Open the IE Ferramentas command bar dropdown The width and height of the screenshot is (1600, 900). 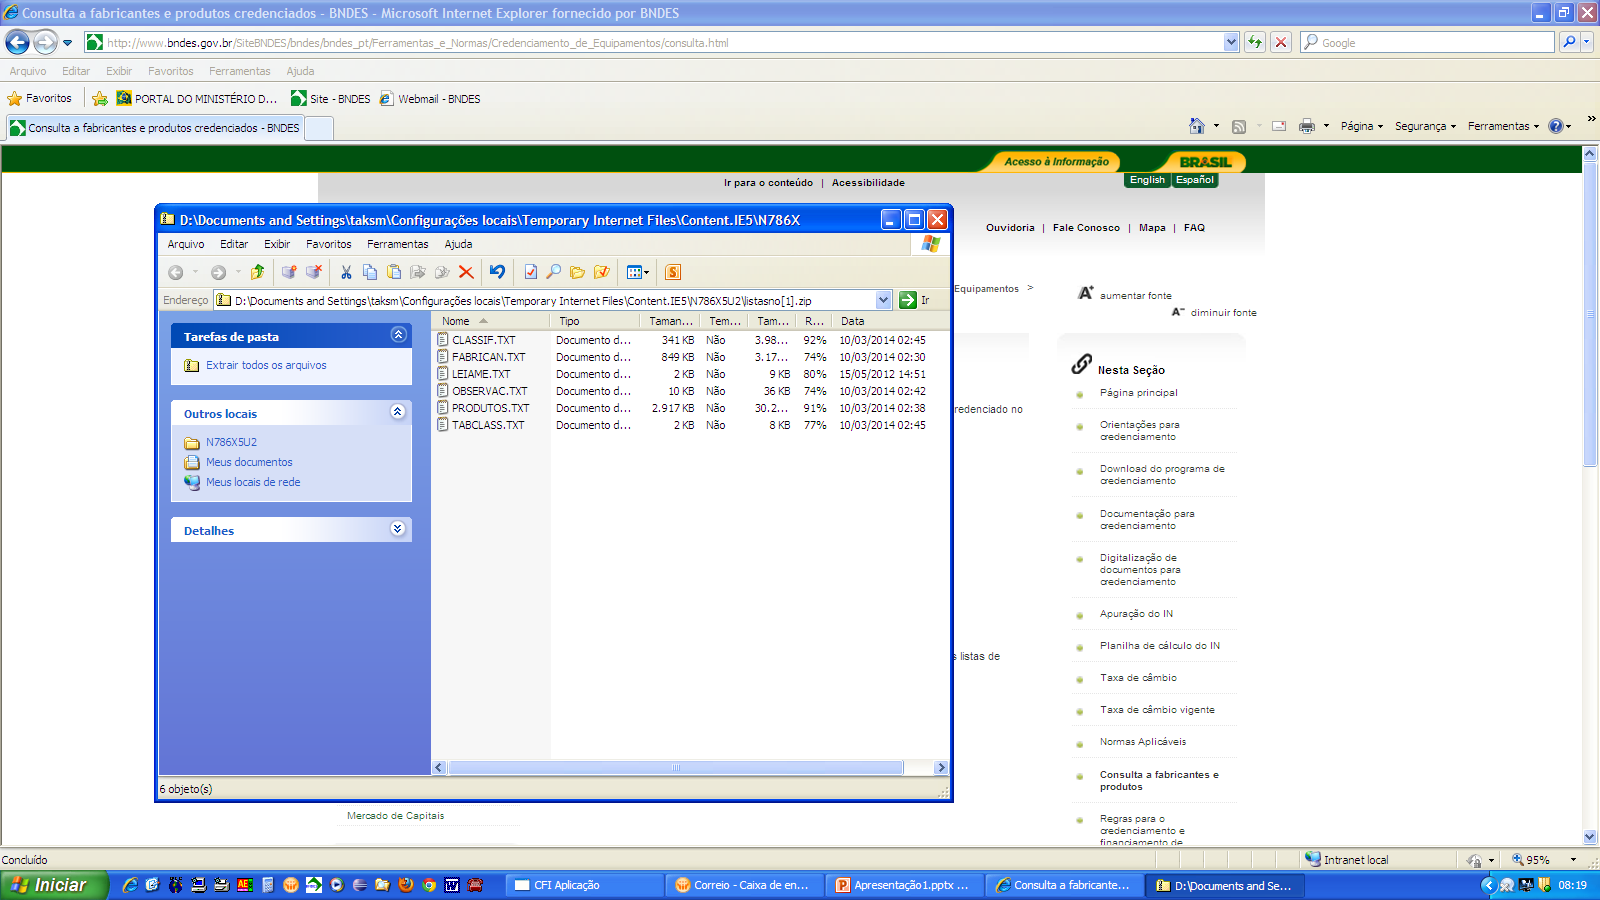coord(1504,126)
